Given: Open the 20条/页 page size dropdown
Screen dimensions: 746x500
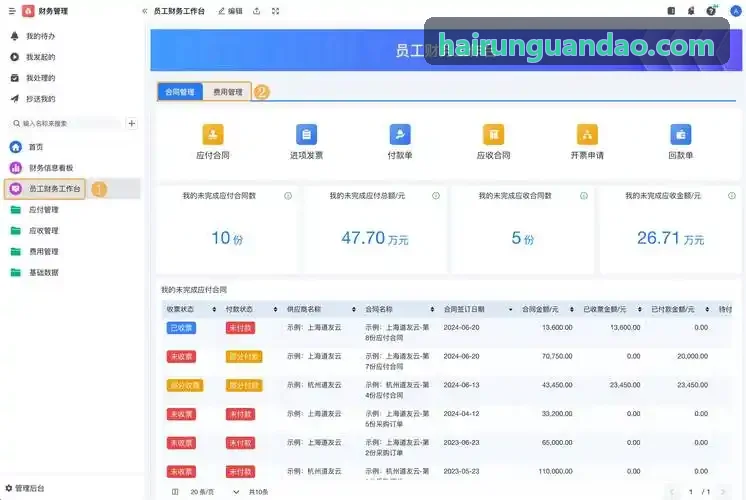Looking at the screenshot, I should (214, 492).
